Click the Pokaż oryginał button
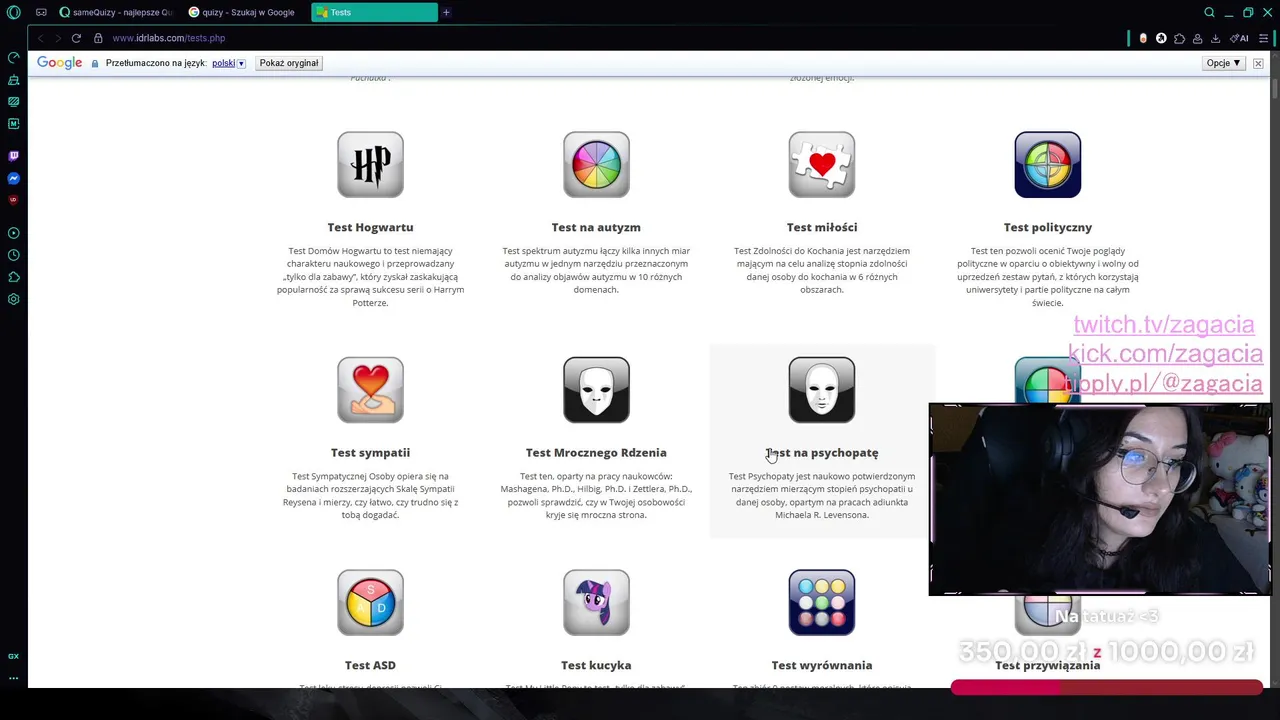The width and height of the screenshot is (1280, 720). pyautogui.click(x=289, y=63)
